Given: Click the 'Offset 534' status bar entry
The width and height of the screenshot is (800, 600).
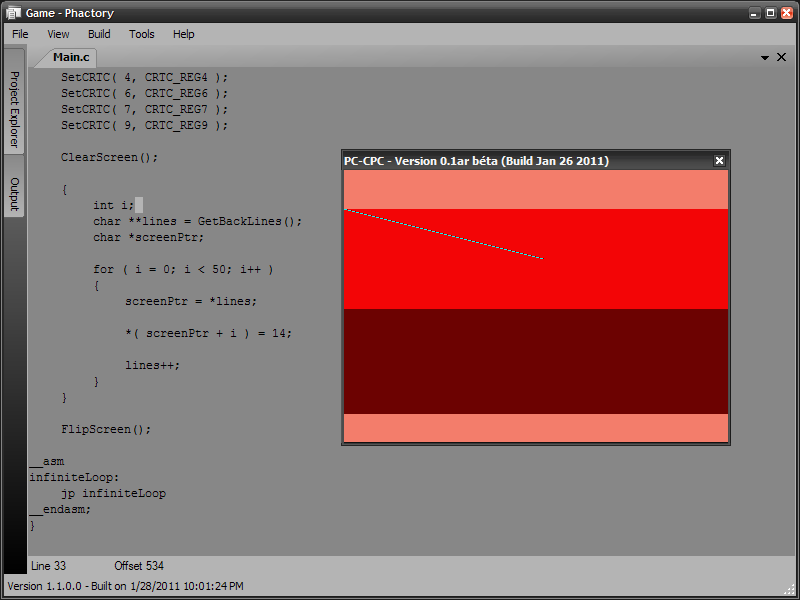Looking at the screenshot, I should 139,566.
